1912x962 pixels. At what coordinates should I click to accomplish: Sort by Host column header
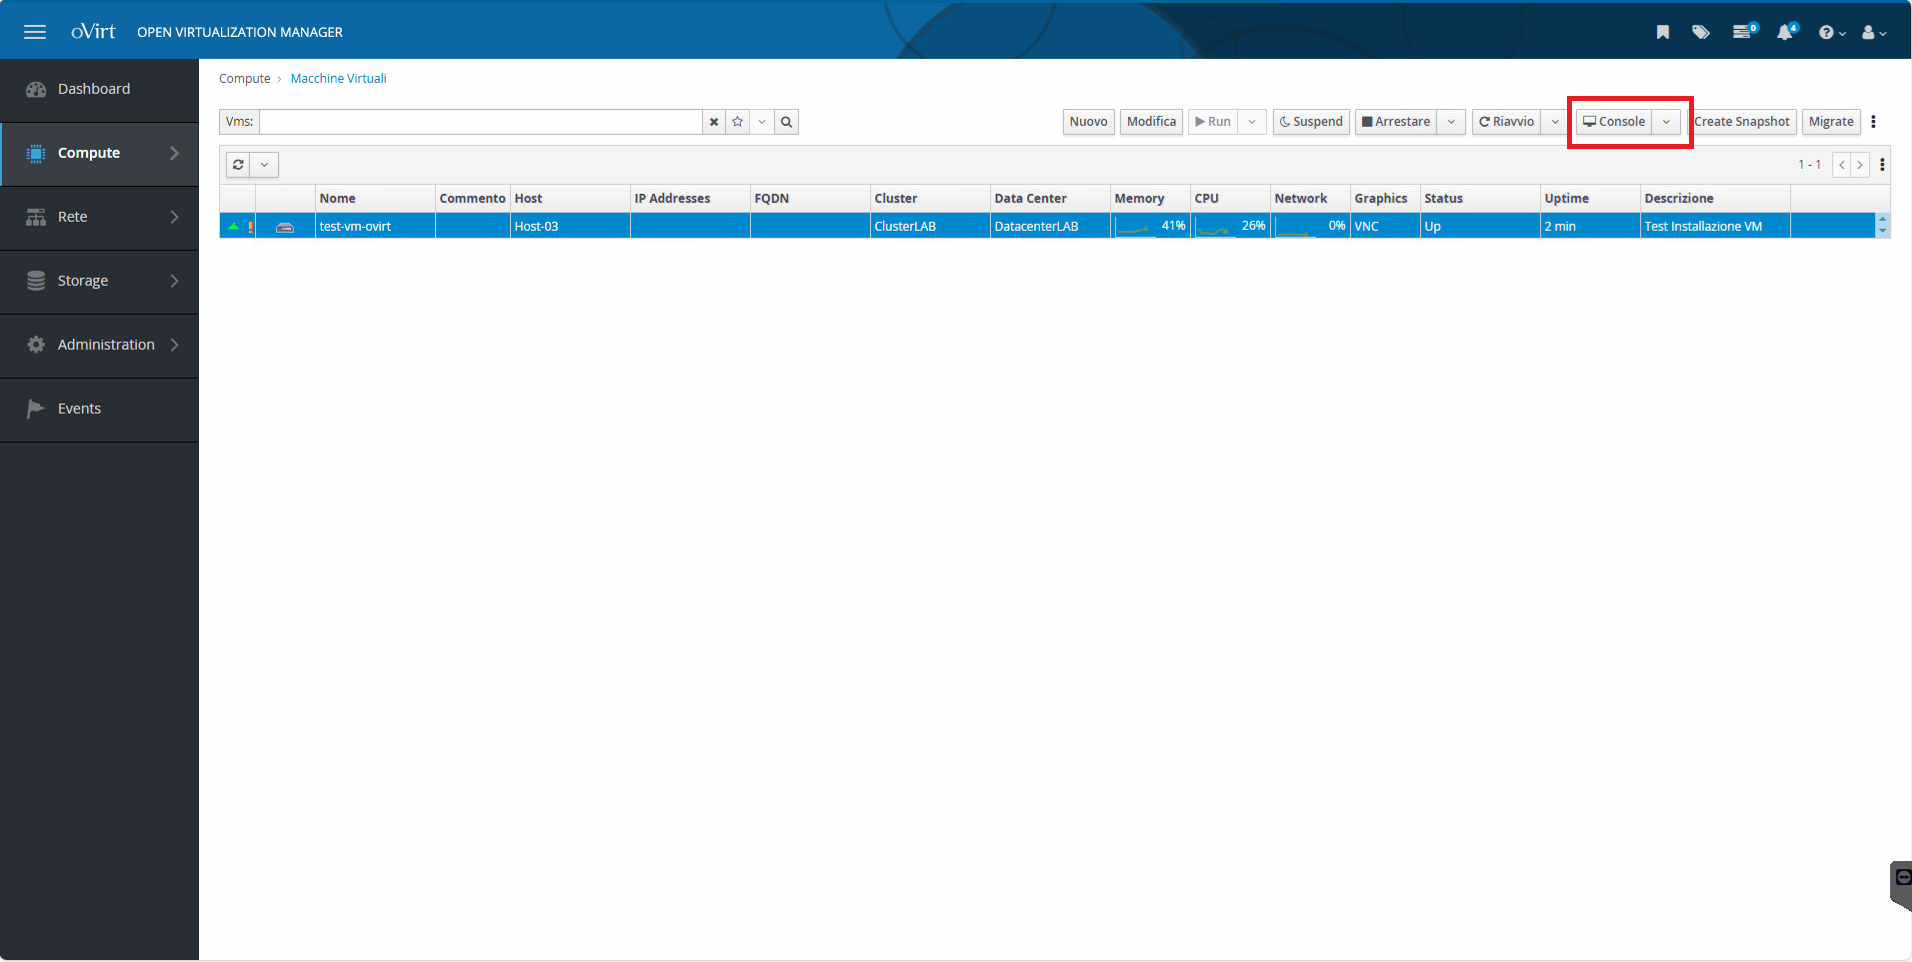570,199
